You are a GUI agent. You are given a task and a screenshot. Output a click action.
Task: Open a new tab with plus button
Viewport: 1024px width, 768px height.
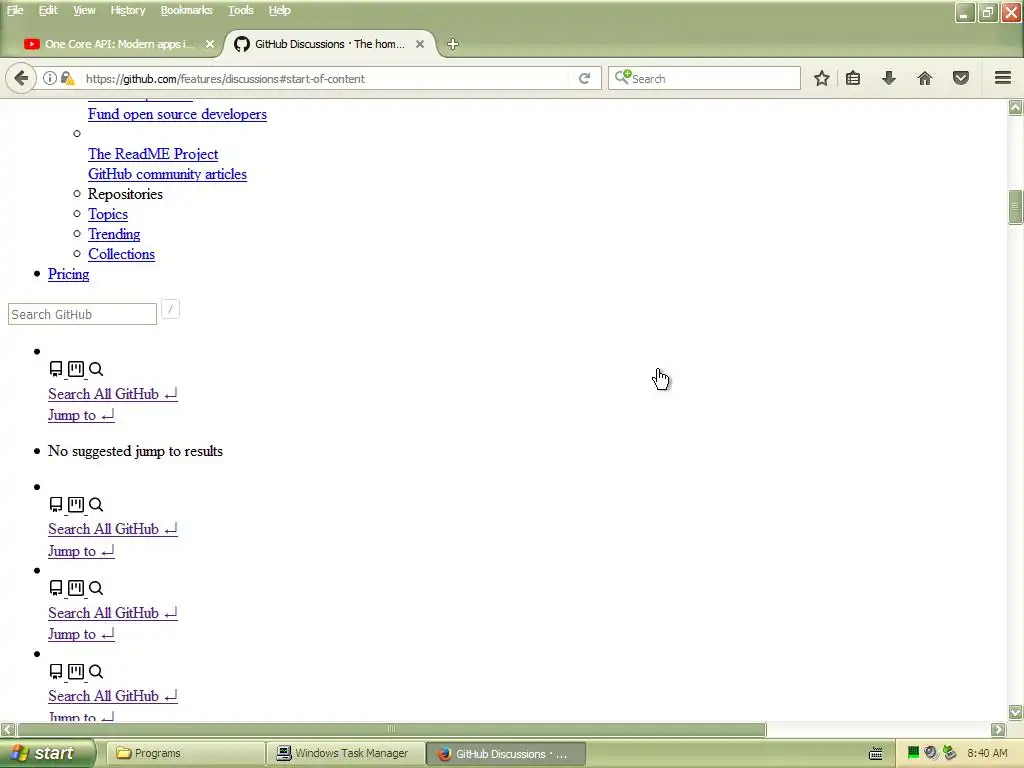[x=453, y=44]
